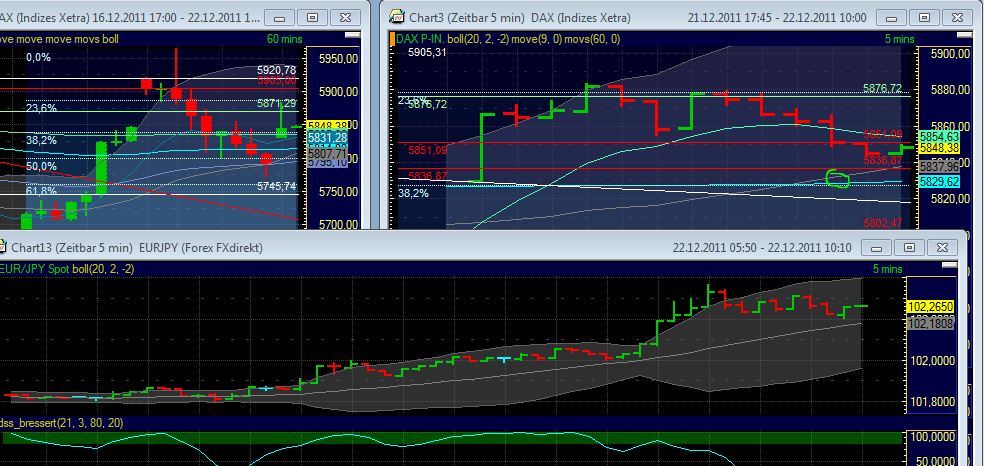Viewport: 984px width, 466px height.
Task: Maximize the Chart3 DAX window
Action: [x=924, y=18]
